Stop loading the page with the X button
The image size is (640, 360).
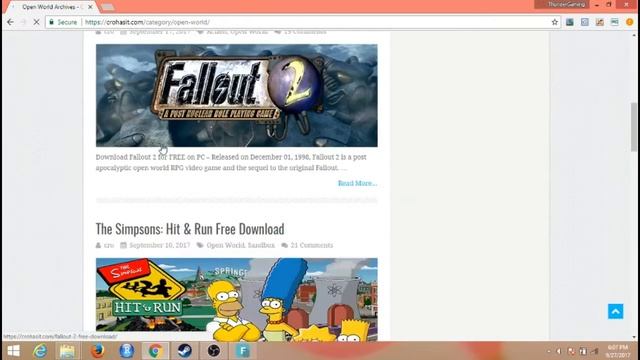coord(36,22)
